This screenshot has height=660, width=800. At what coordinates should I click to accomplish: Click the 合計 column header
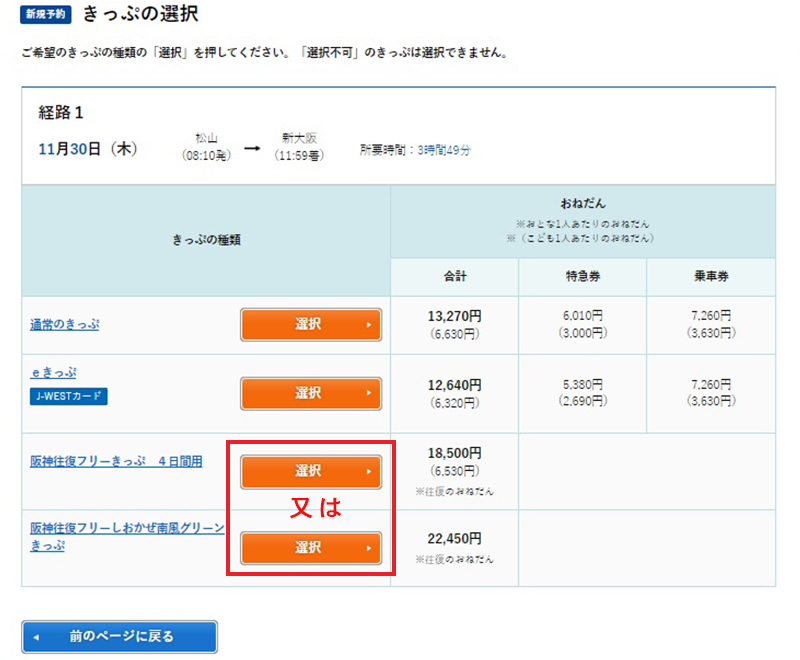tap(454, 277)
